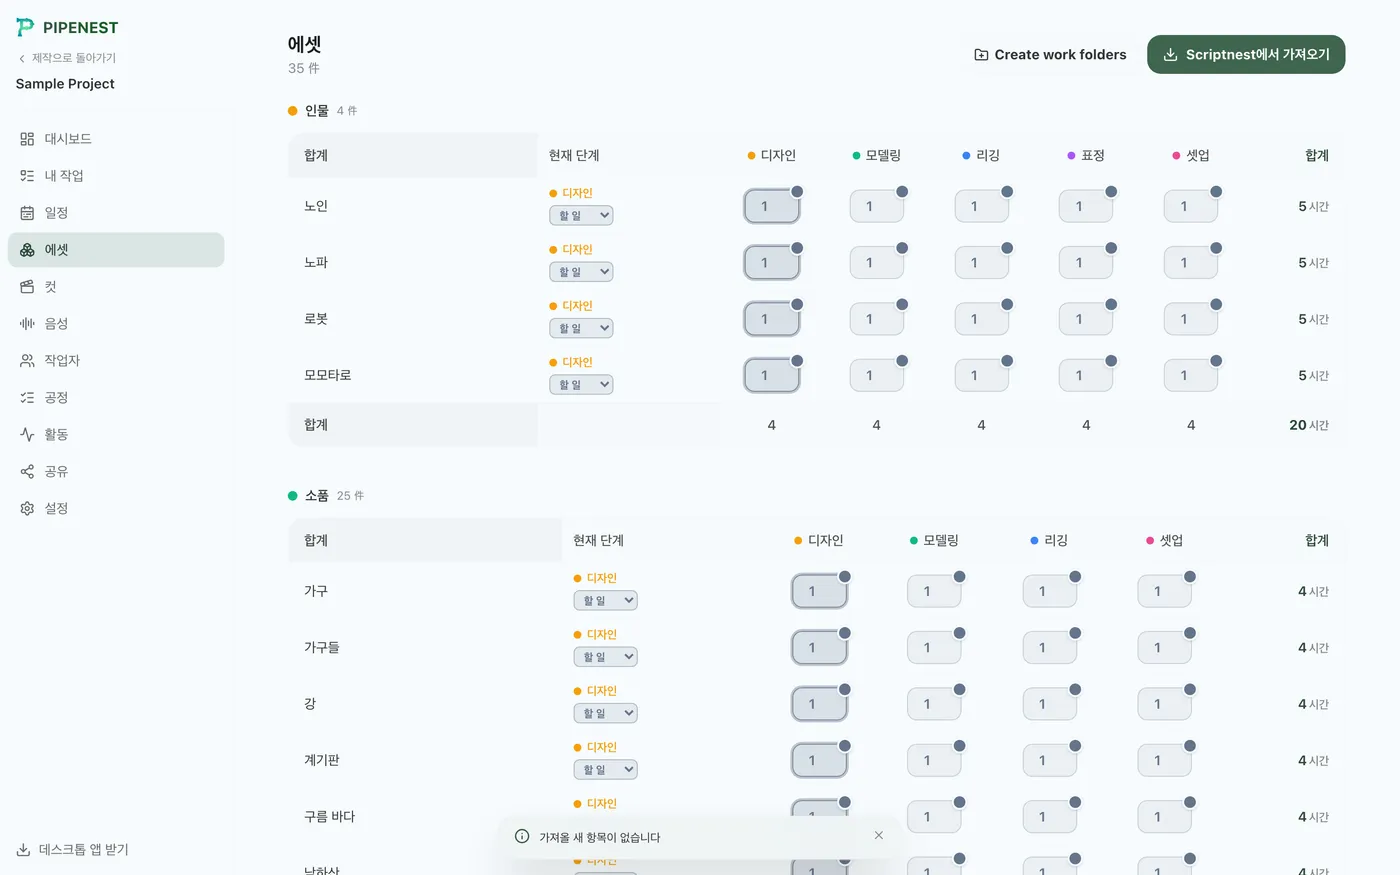Open the 일정 section

click(x=116, y=213)
